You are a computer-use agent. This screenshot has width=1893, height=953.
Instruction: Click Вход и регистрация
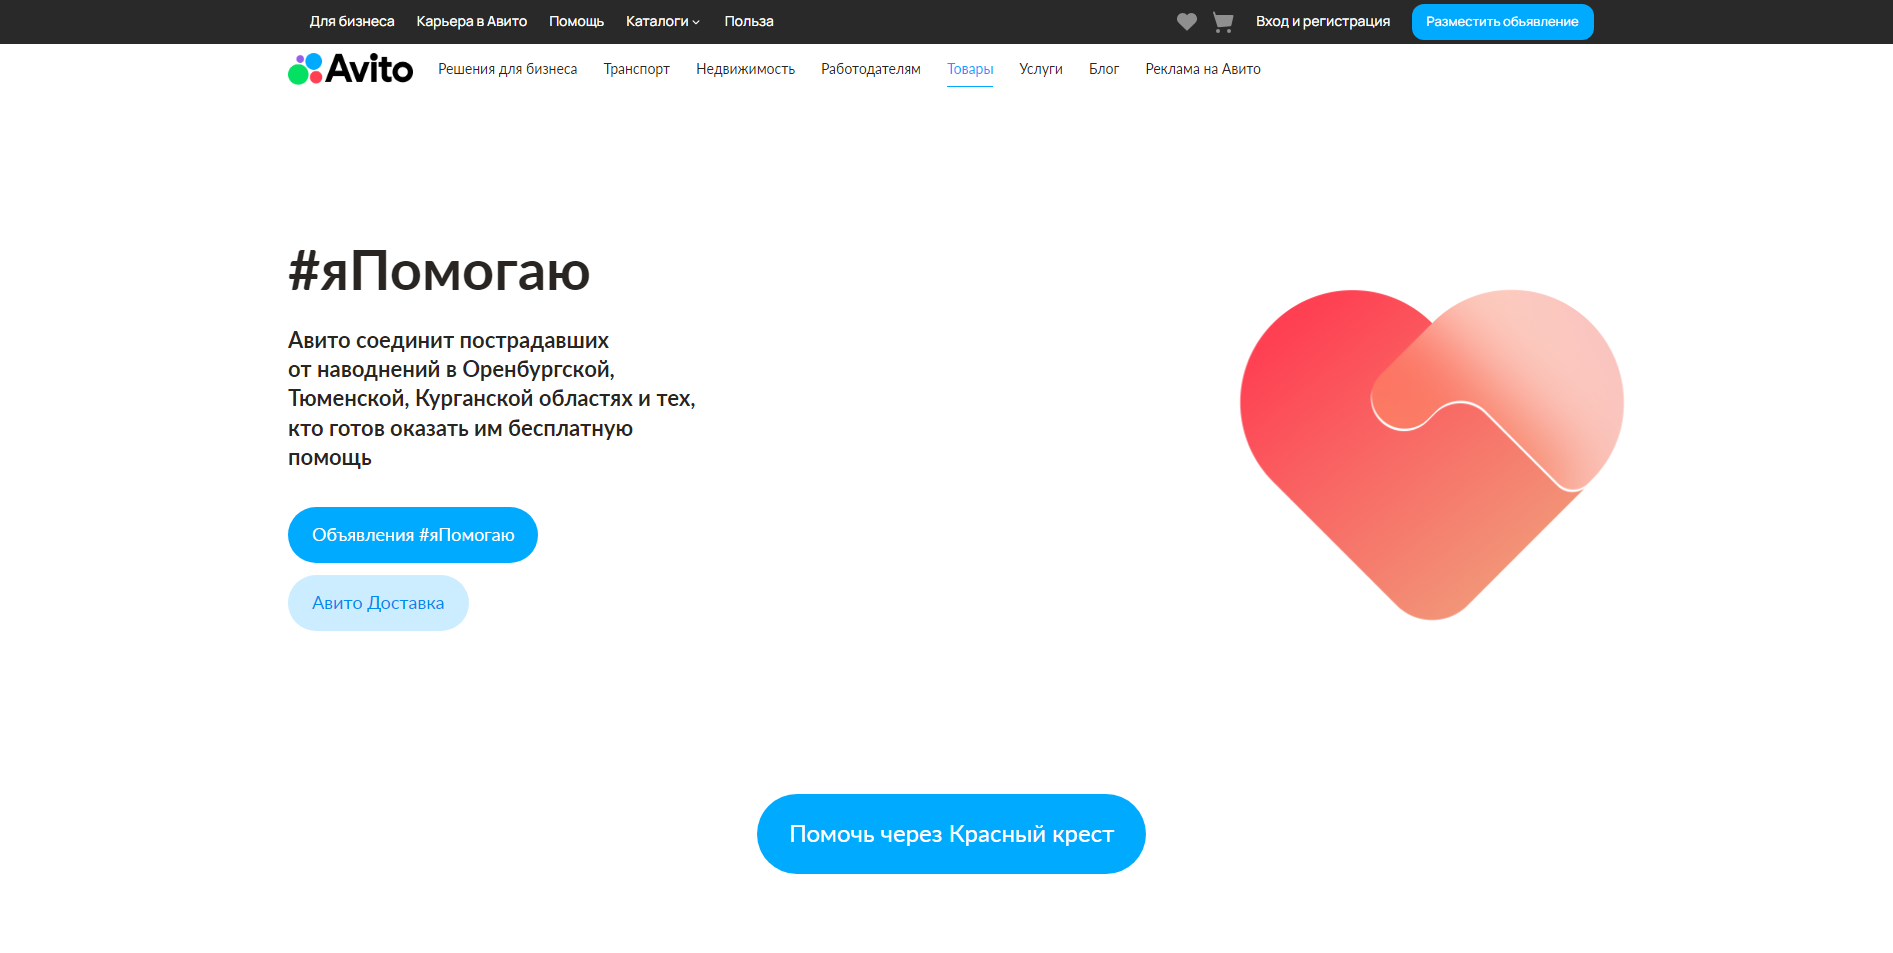pos(1322,22)
